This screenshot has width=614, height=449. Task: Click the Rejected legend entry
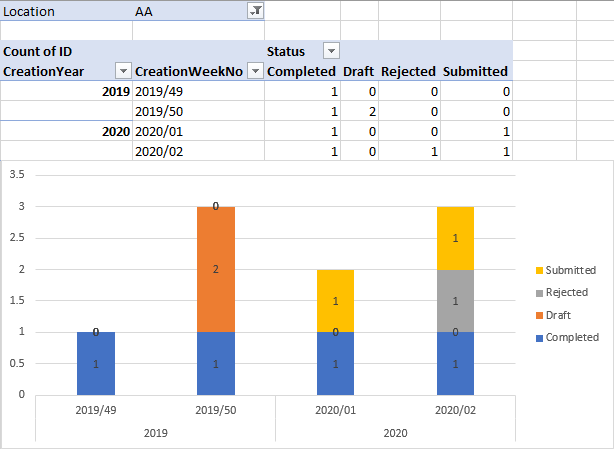point(562,292)
